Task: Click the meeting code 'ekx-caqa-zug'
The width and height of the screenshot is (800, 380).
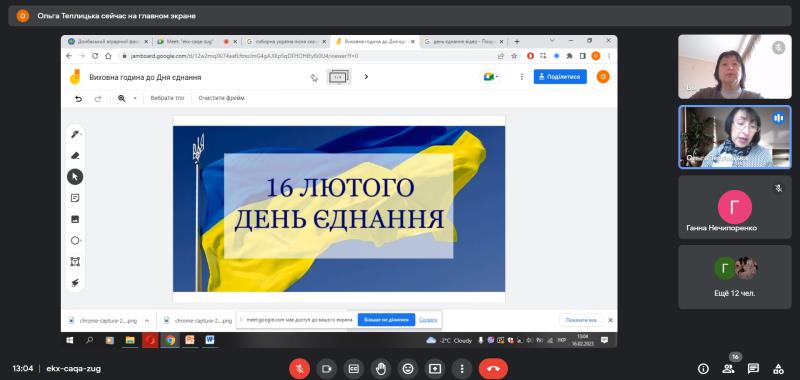Action: pyautogui.click(x=73, y=368)
